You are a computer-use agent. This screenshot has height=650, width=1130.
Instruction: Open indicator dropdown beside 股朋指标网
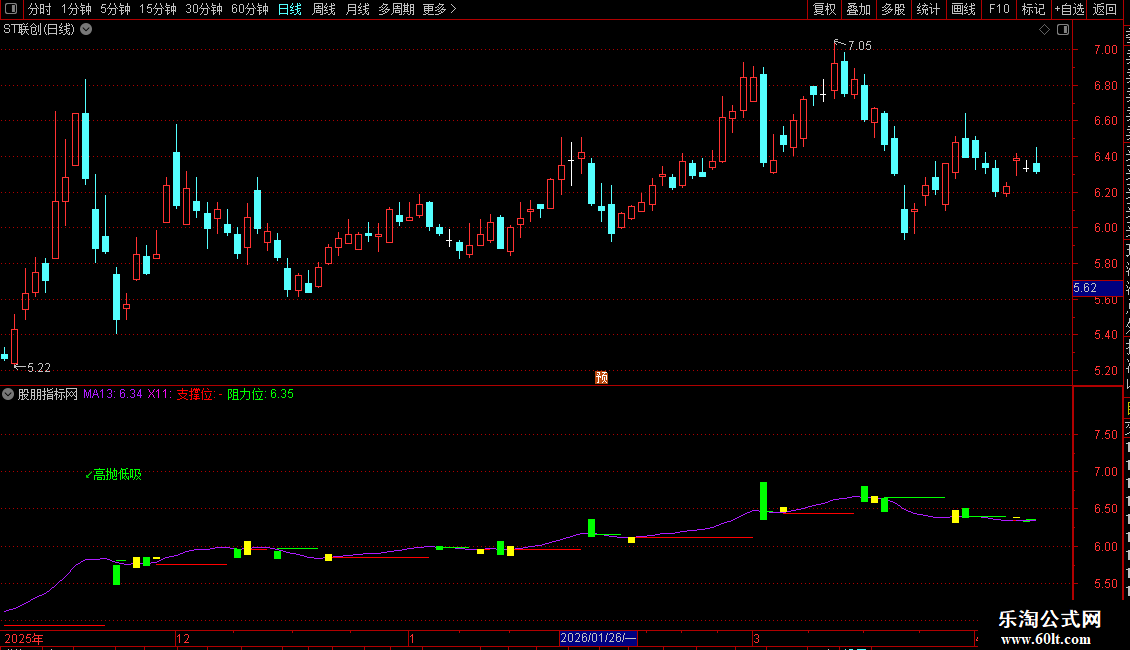point(8,394)
